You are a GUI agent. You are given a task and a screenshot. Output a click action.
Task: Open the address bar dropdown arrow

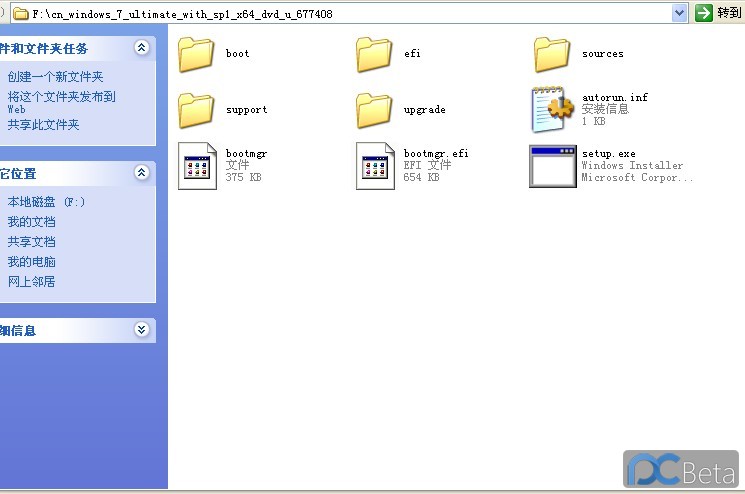(679, 13)
